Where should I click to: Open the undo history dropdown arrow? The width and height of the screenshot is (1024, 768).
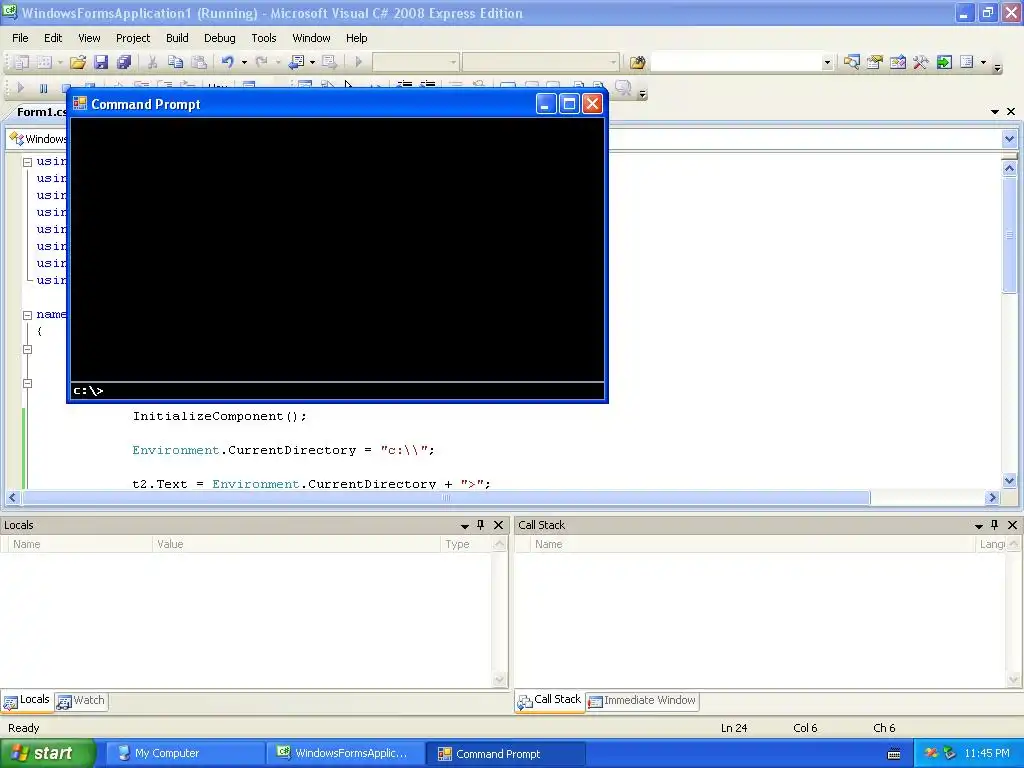[244, 62]
